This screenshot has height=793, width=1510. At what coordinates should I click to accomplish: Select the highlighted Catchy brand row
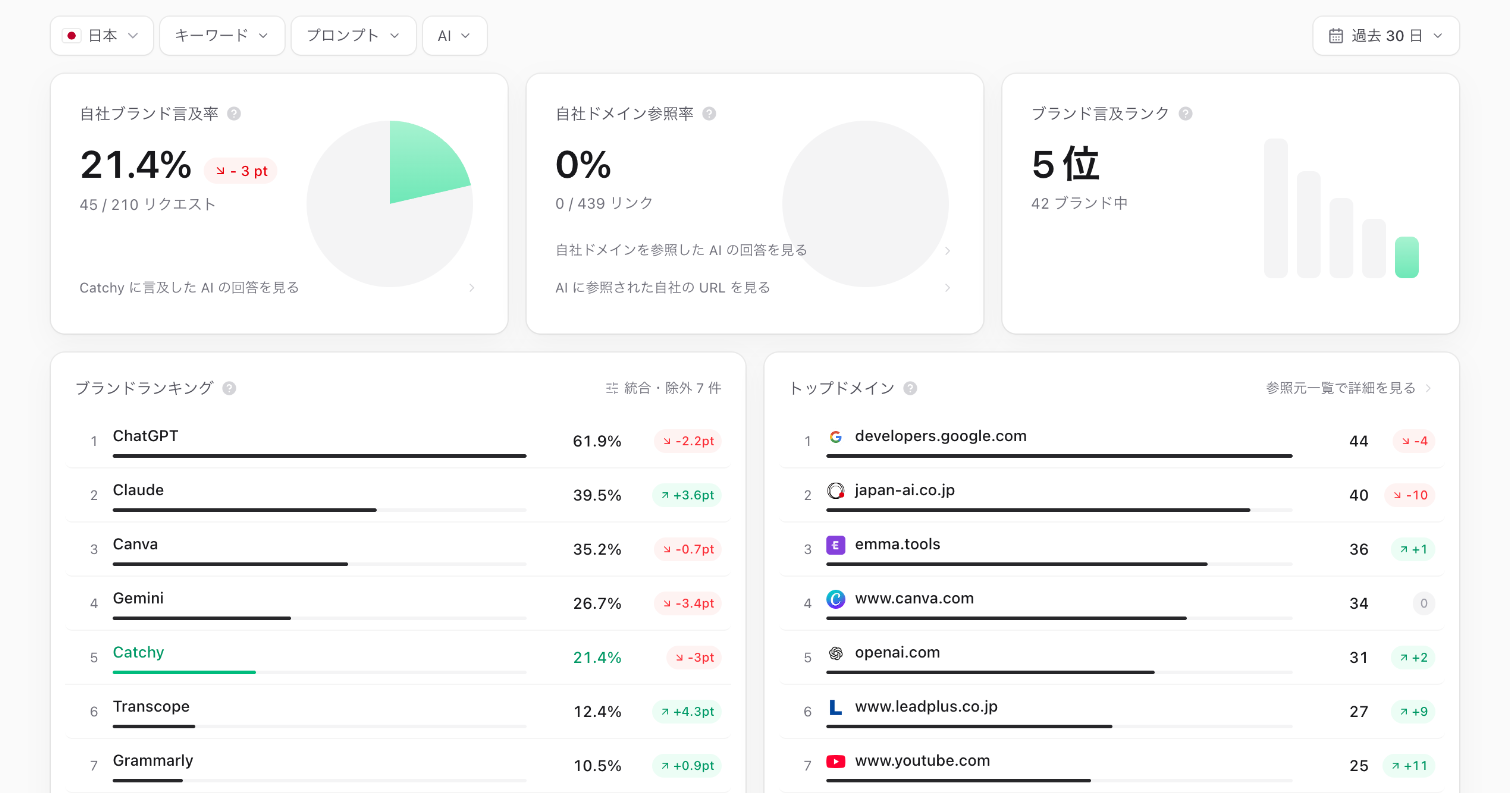click(398, 657)
